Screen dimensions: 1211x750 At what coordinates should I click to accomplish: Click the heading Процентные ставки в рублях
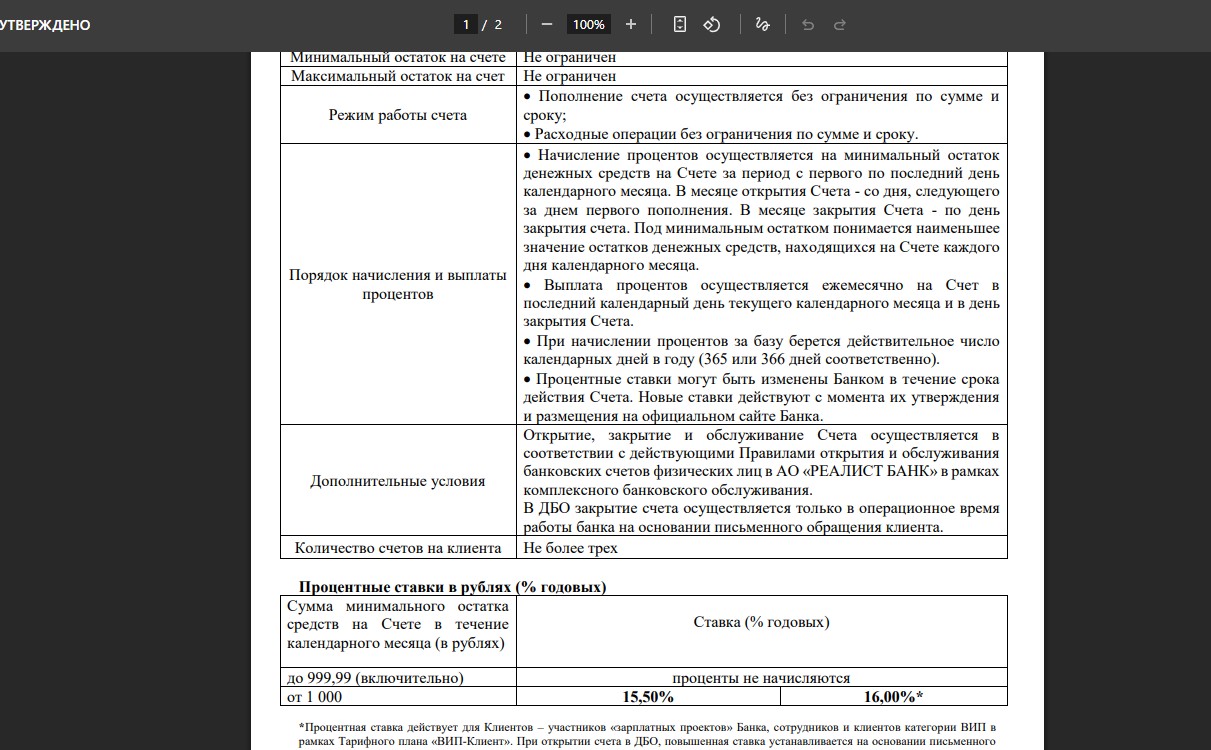click(x=452, y=587)
